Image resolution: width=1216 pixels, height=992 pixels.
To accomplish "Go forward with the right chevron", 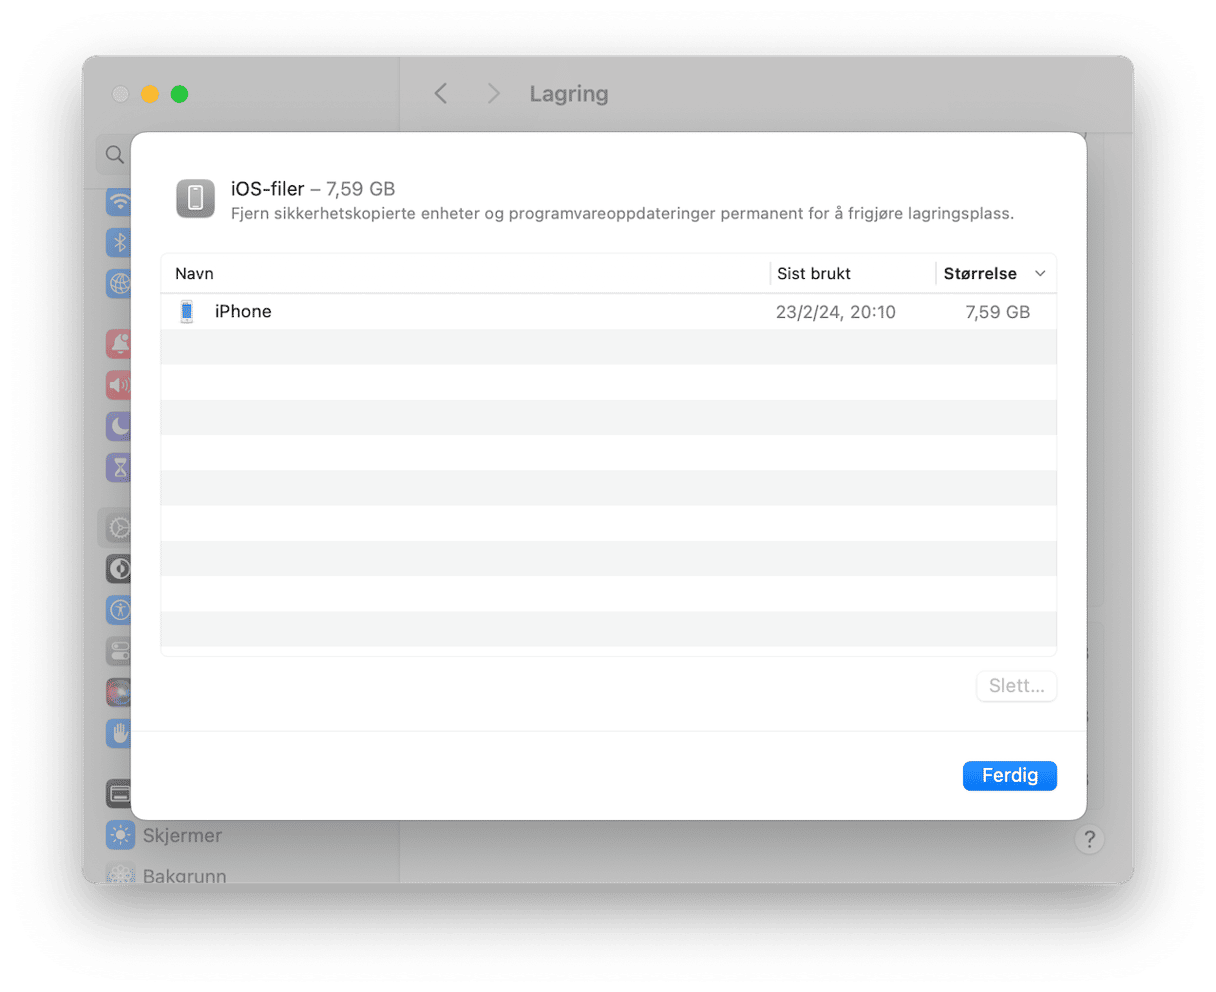I will tap(493, 93).
